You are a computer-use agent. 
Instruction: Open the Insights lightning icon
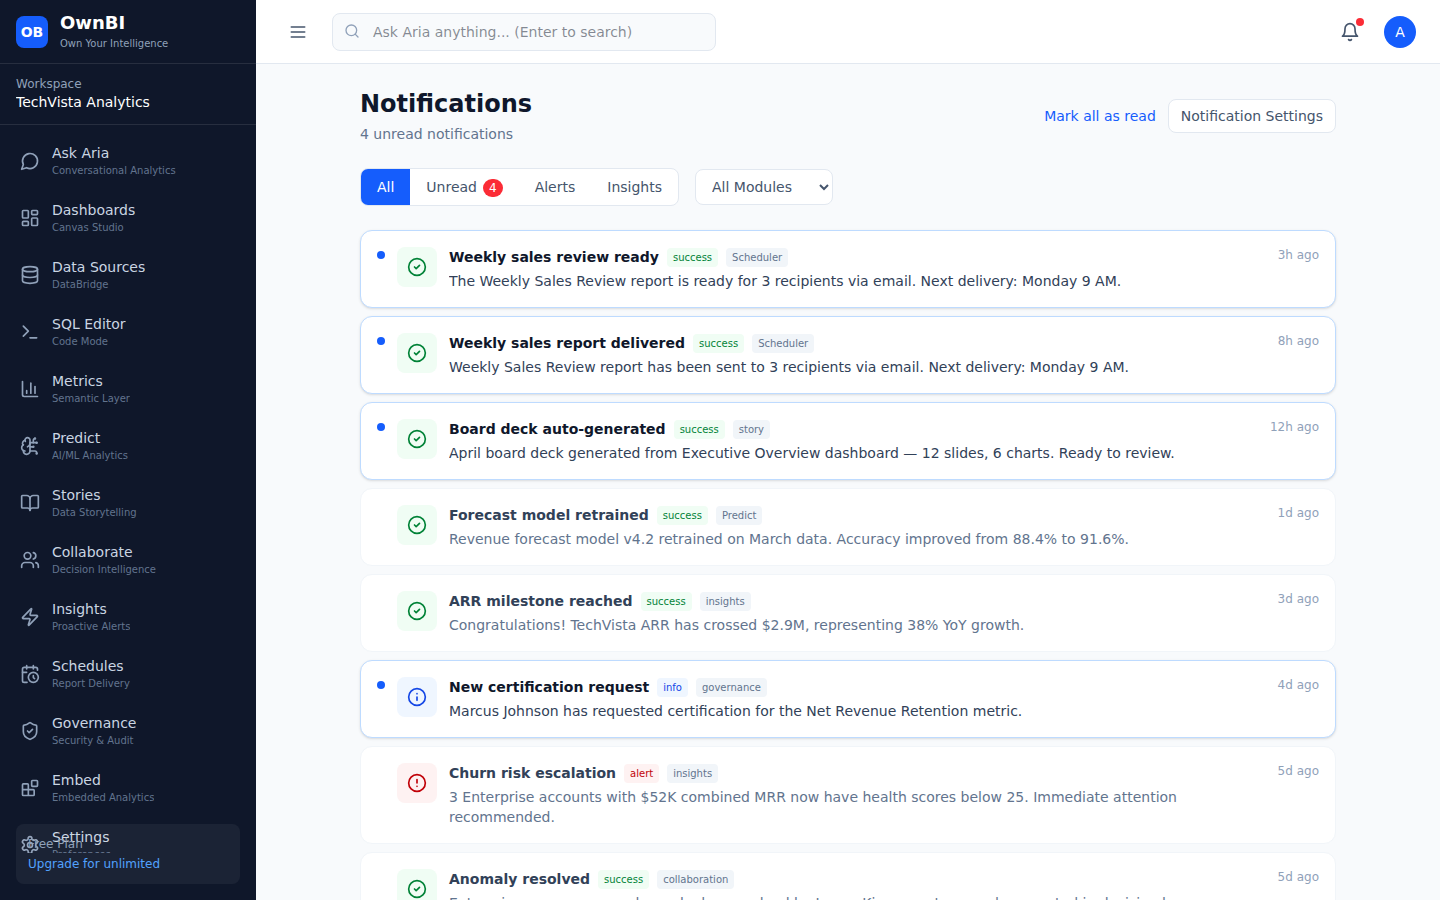pyautogui.click(x=30, y=617)
